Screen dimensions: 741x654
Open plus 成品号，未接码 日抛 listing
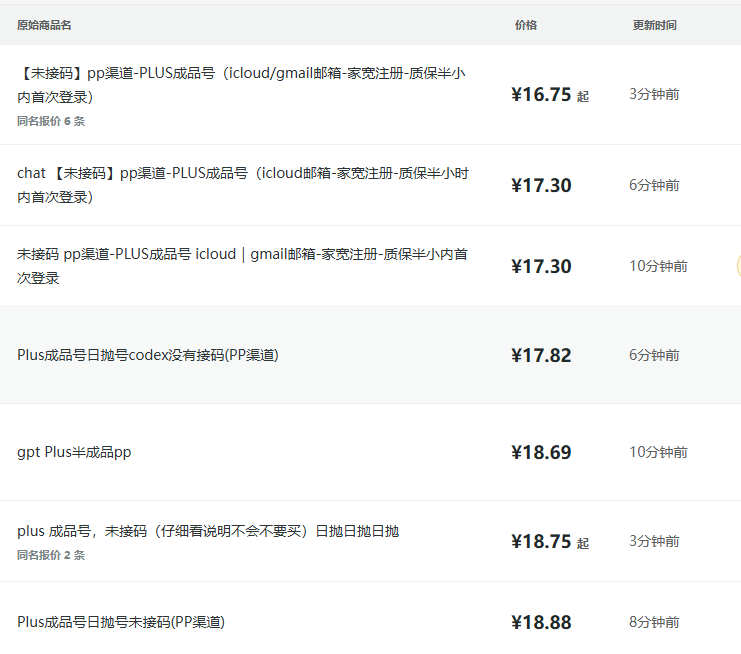[208, 531]
